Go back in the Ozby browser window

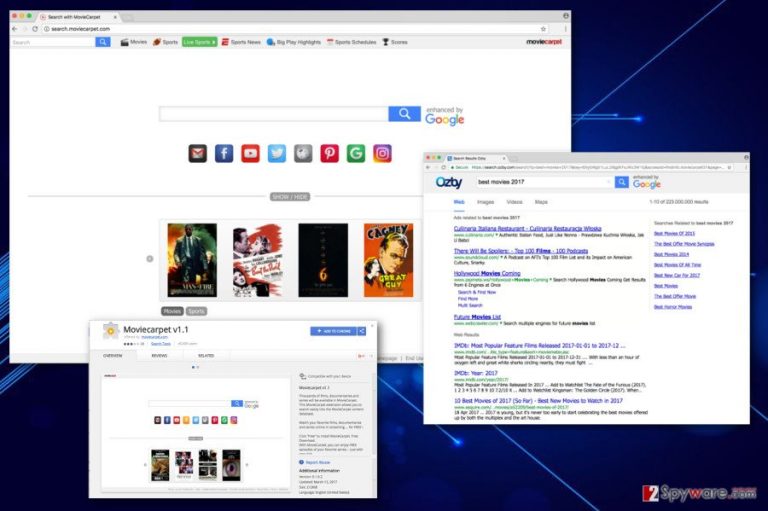[x=428, y=167]
